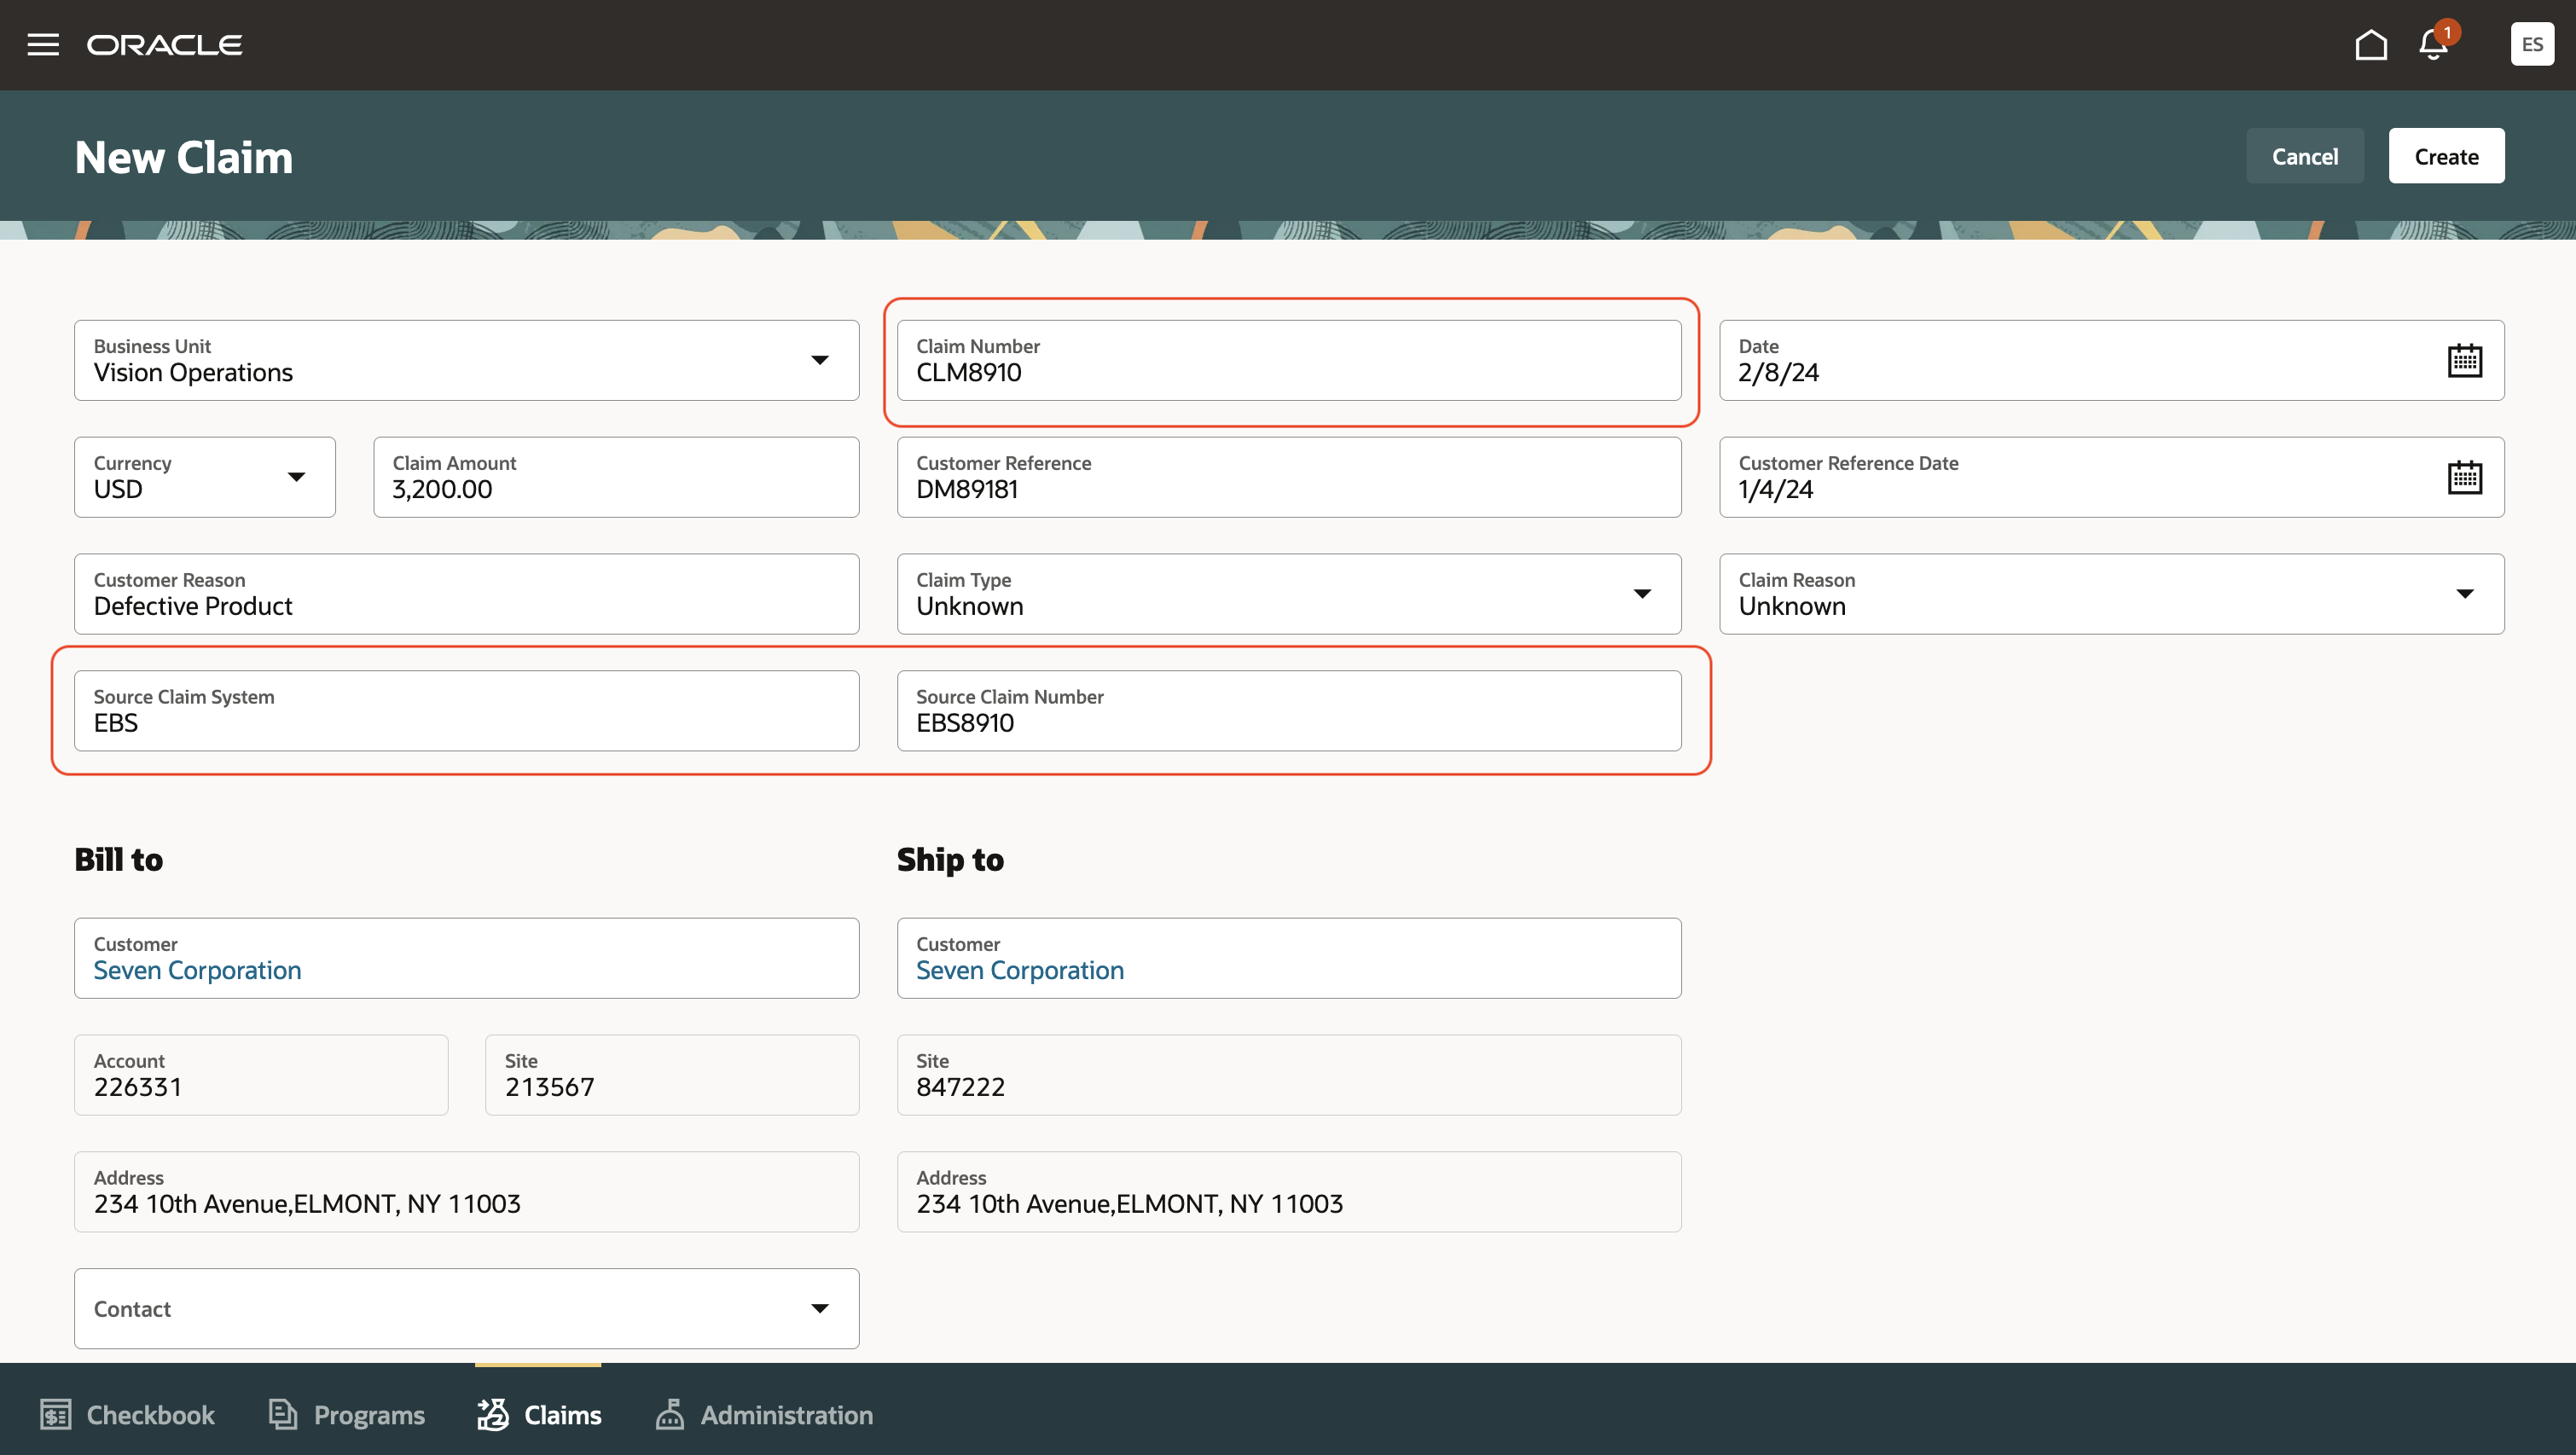Open the Claim Reason dropdown
2576x1455 pixels.
[2464, 594]
